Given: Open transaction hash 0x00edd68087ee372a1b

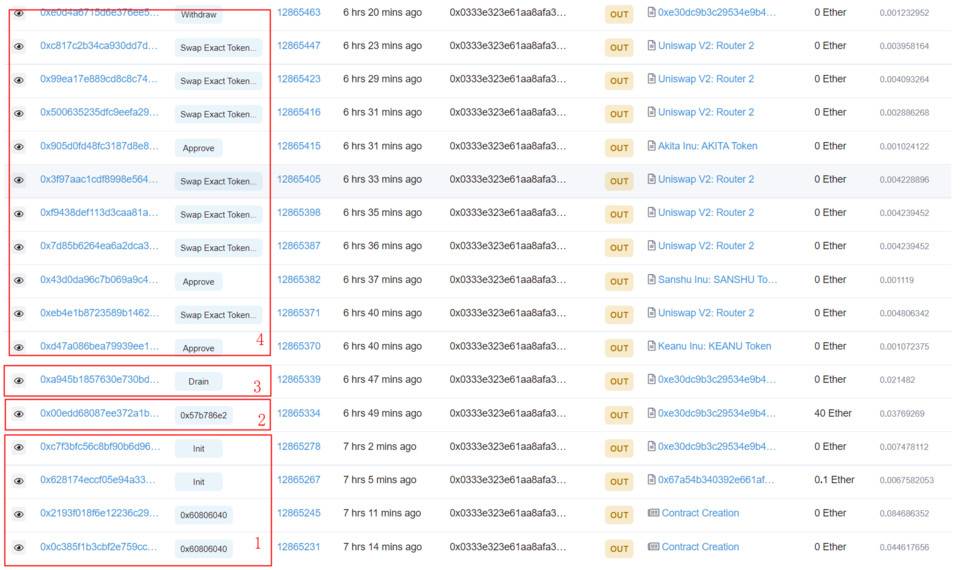Looking at the screenshot, I should pyautogui.click(x=99, y=413).
